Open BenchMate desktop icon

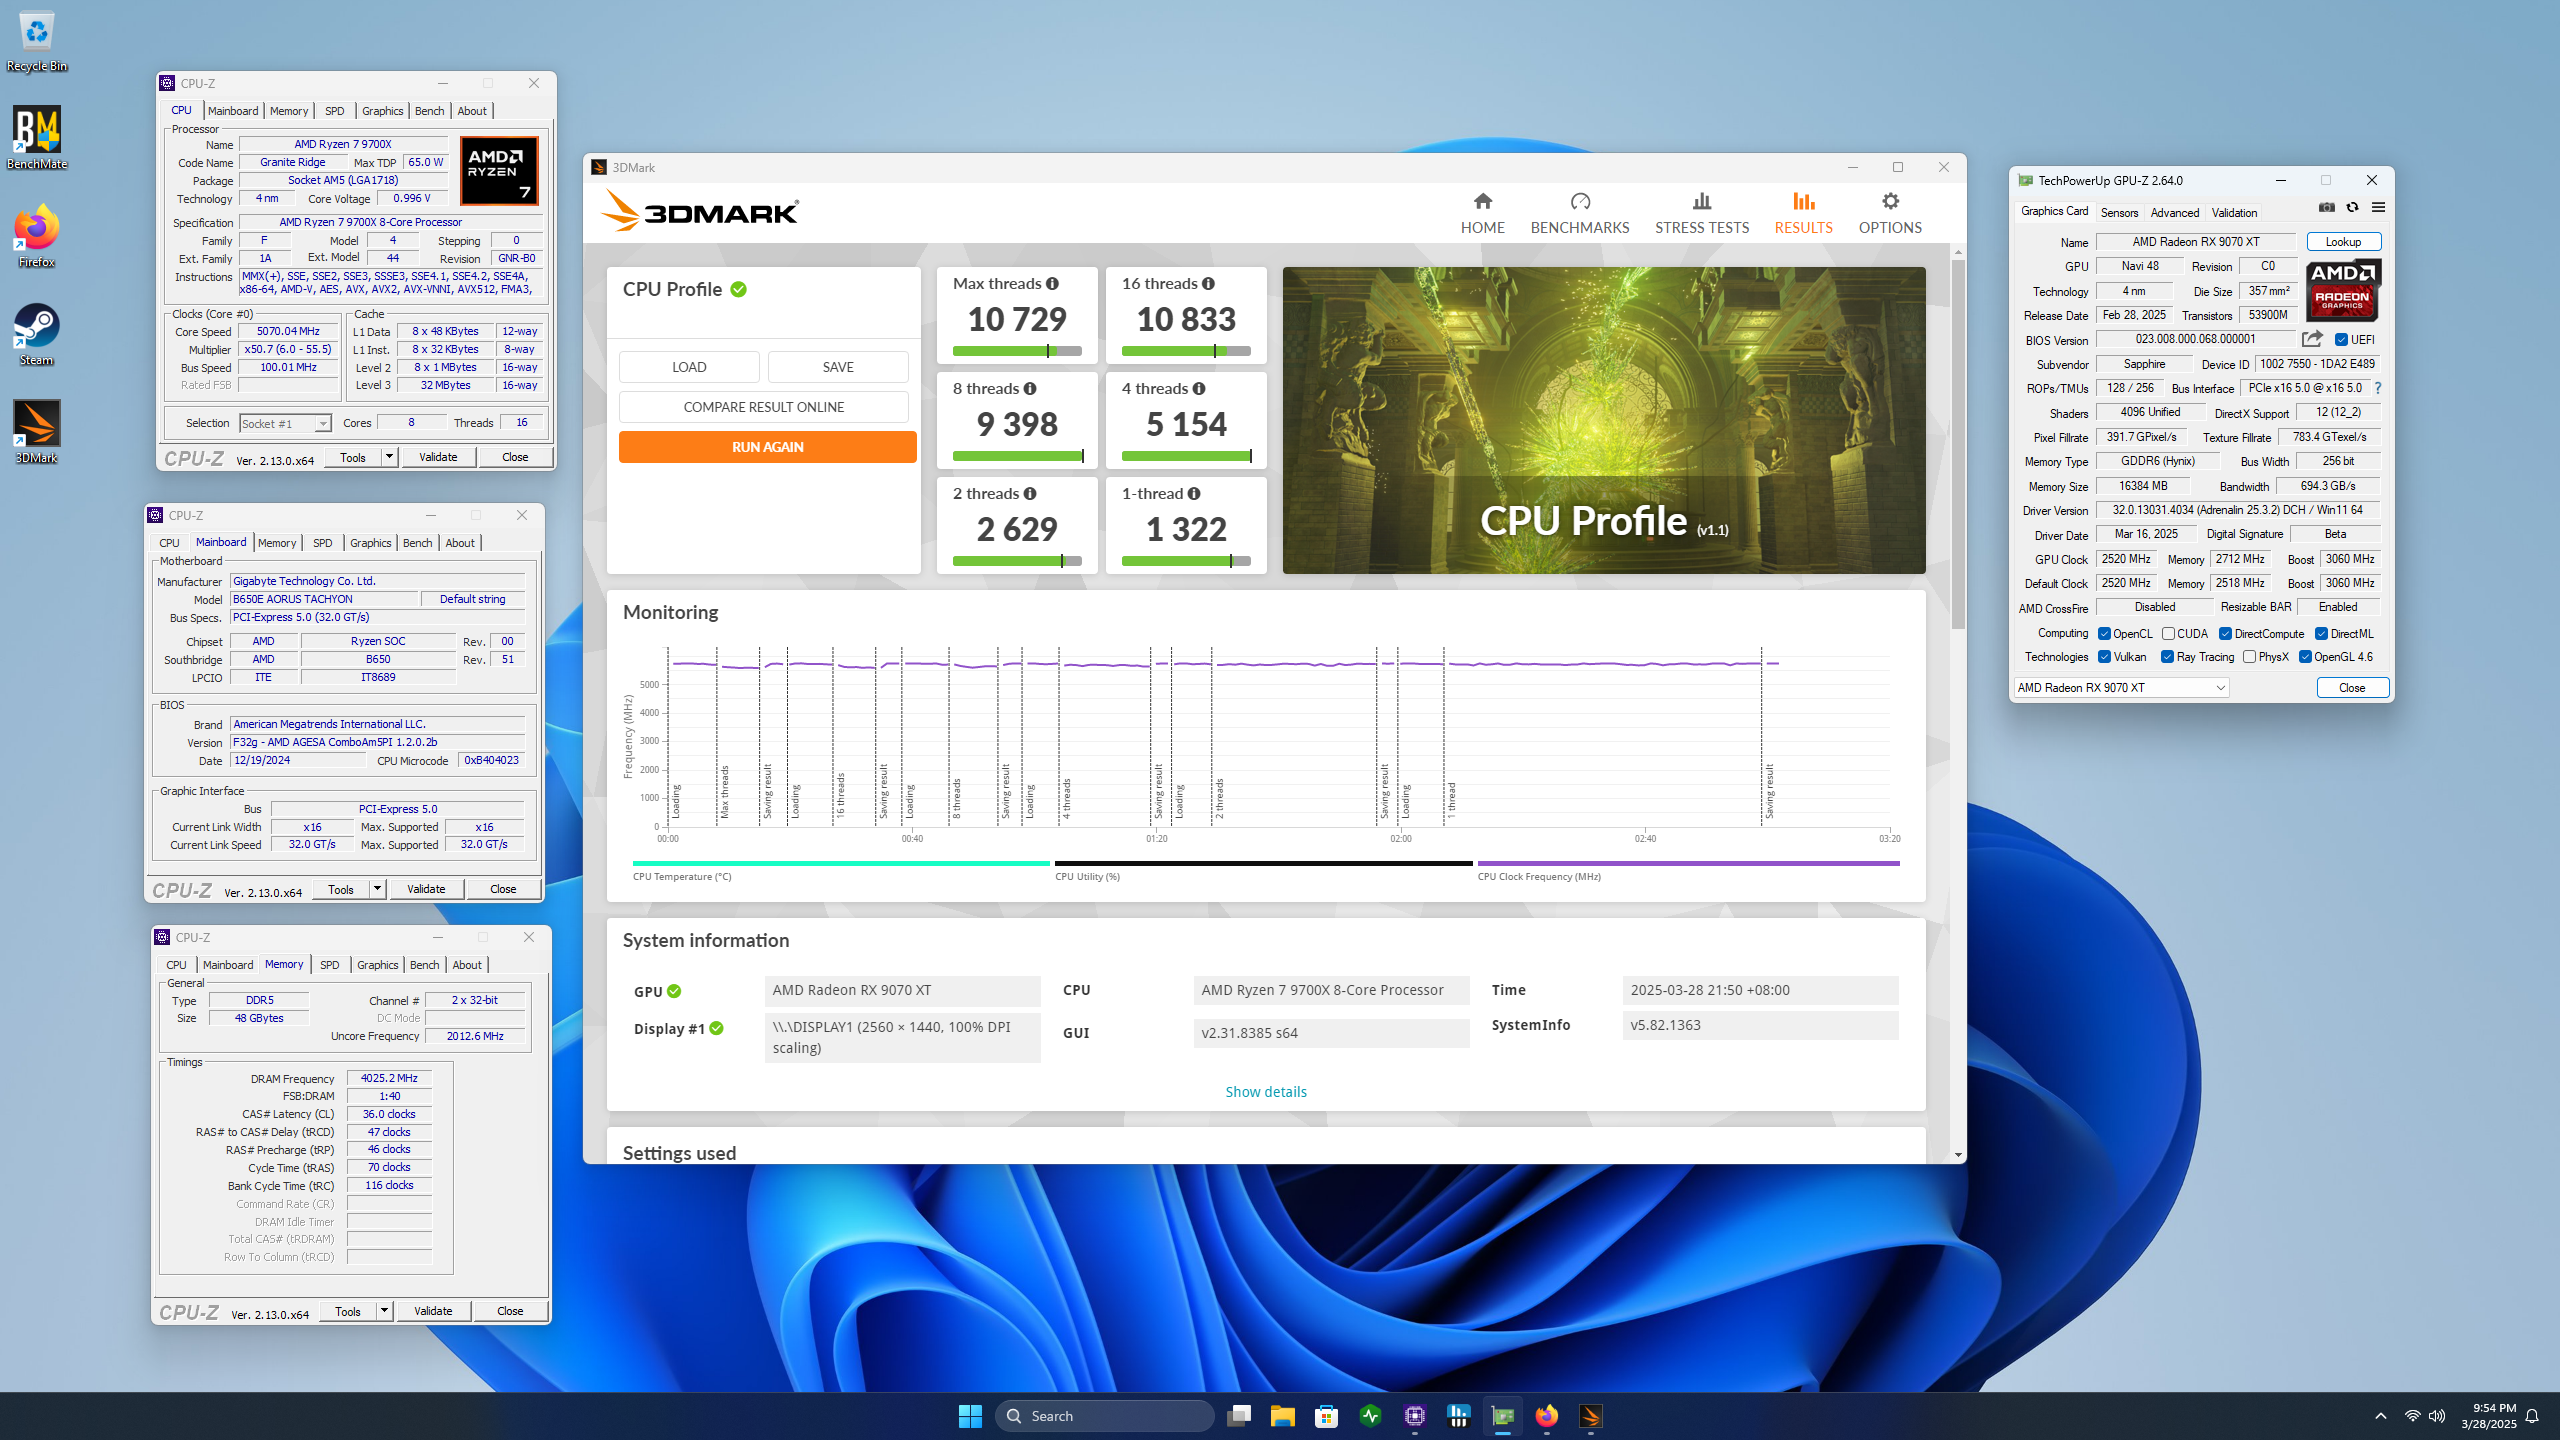[37, 138]
